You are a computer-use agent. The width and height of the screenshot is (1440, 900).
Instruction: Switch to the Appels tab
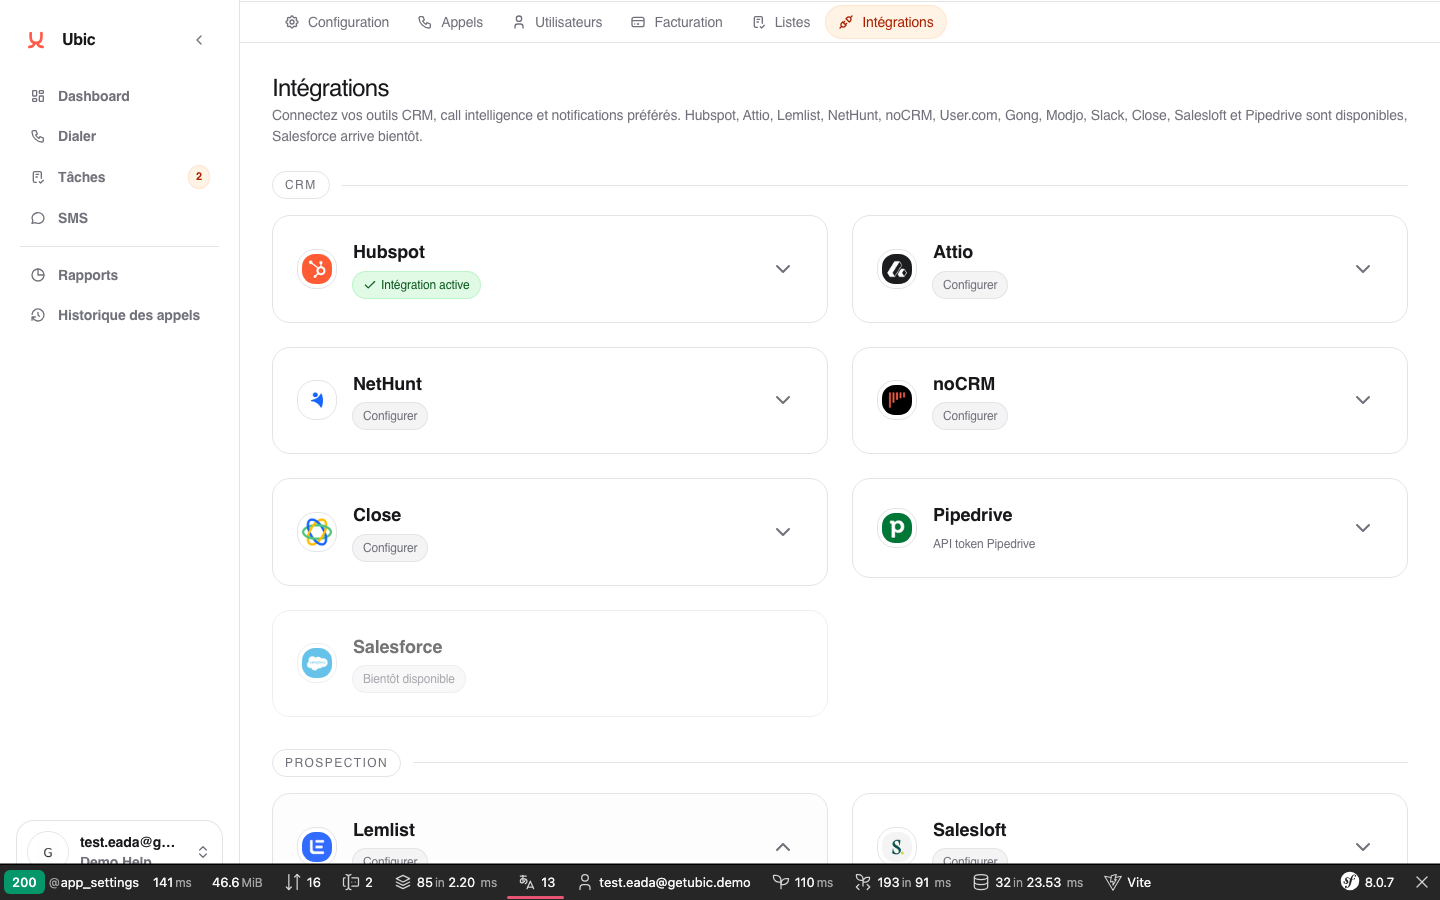pos(450,22)
